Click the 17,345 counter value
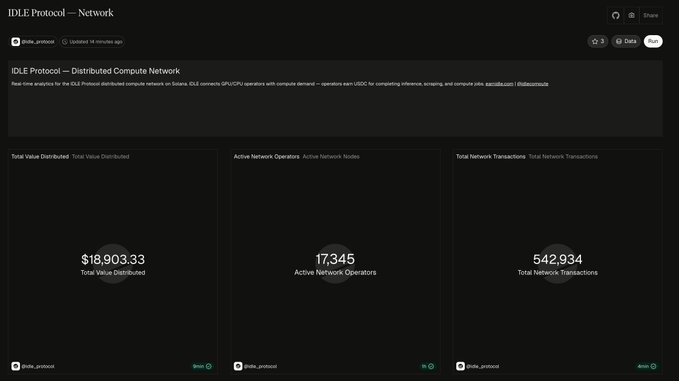 [335, 259]
